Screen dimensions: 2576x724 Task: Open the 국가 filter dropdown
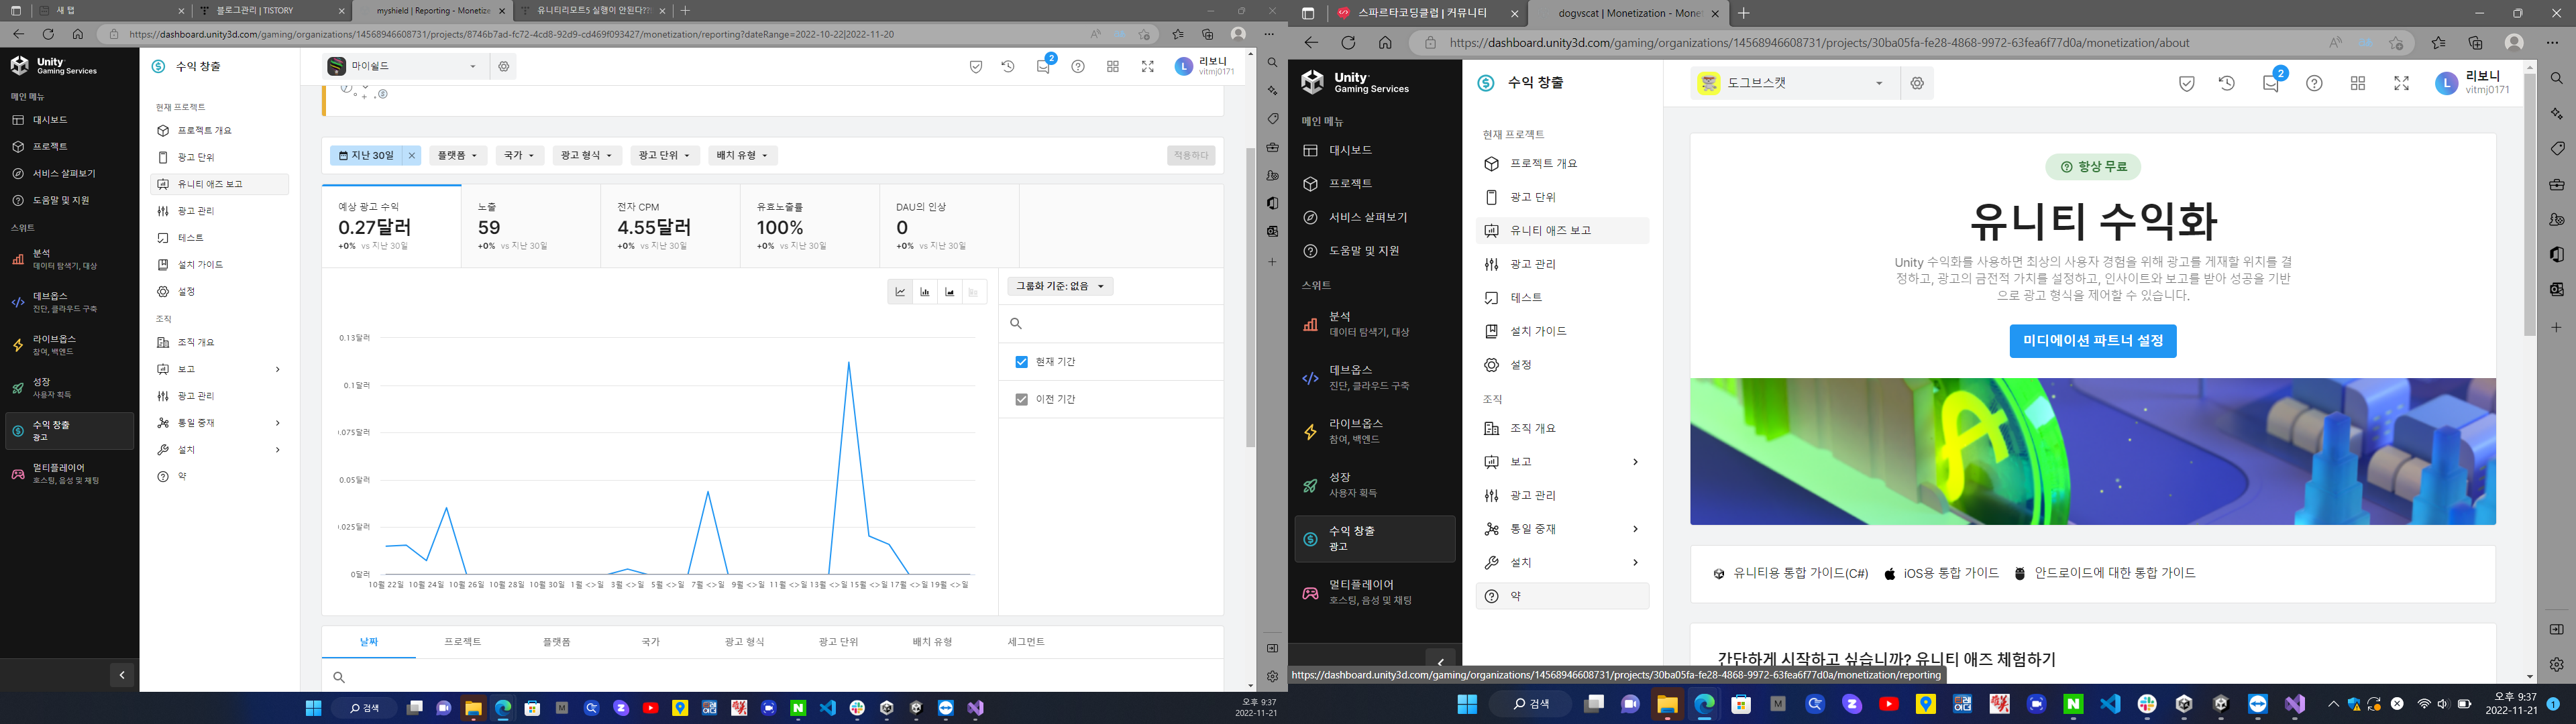pos(520,156)
